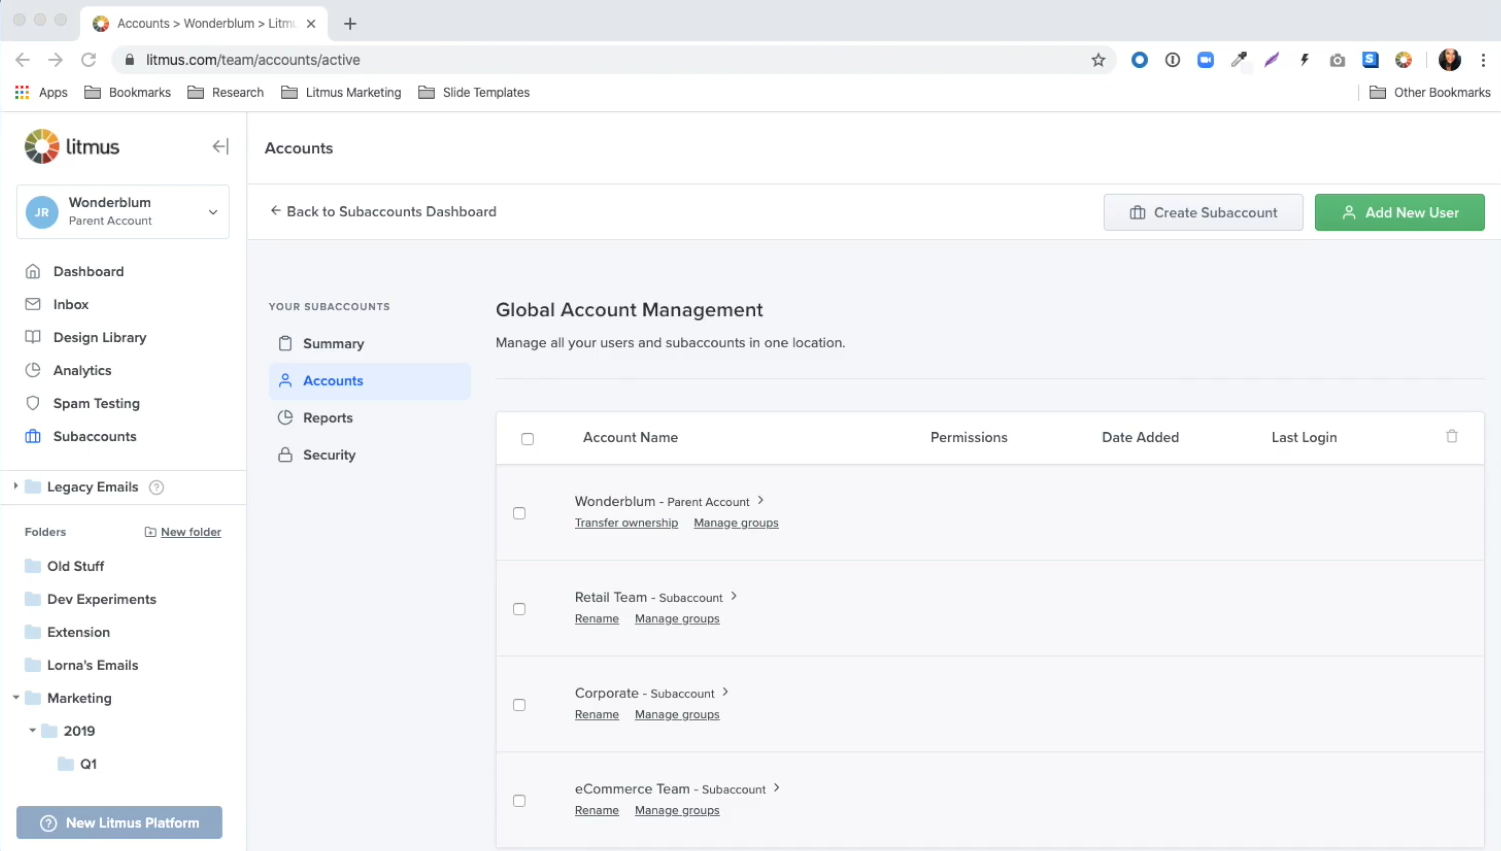
Task: Click the trash icon in the accounts table header
Action: pos(1452,437)
